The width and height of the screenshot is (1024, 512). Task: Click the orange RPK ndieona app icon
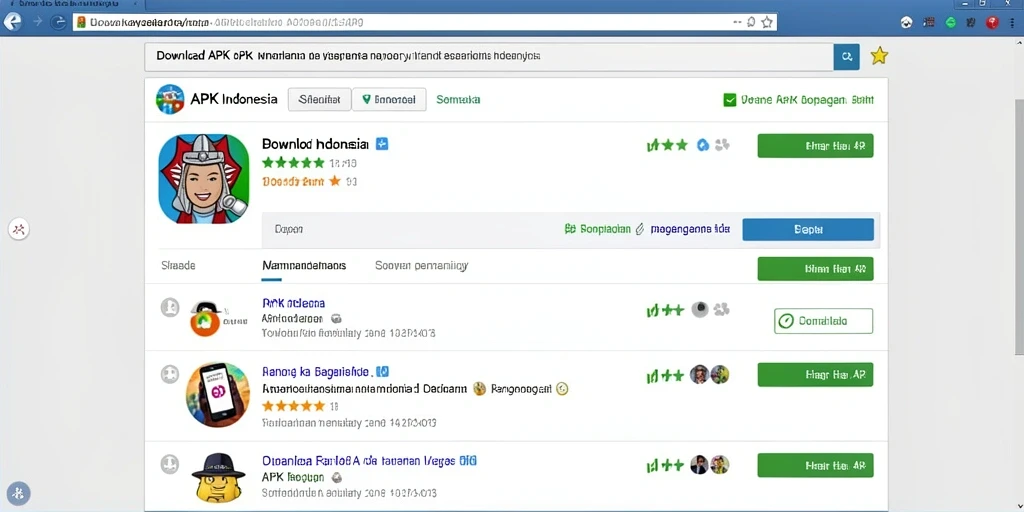click(x=204, y=320)
